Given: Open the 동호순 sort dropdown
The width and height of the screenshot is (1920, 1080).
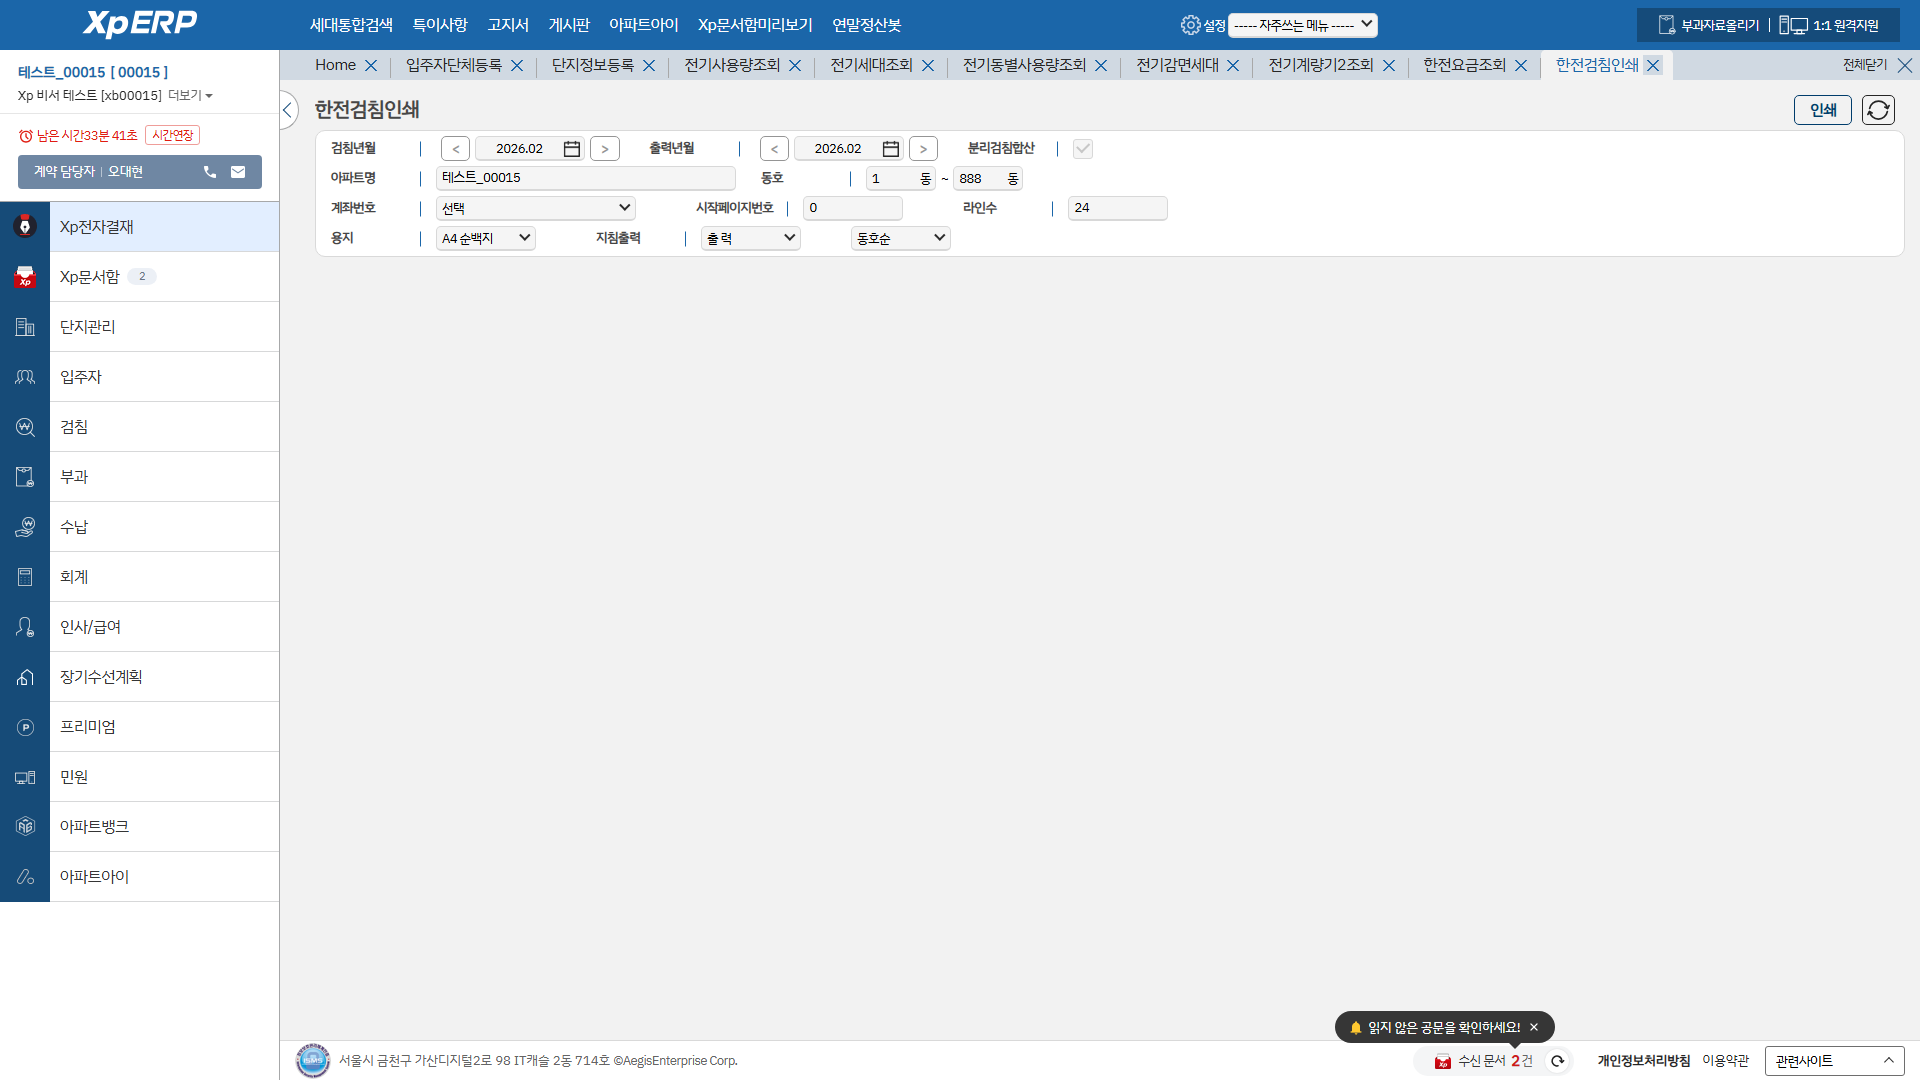Looking at the screenshot, I should click(x=900, y=238).
